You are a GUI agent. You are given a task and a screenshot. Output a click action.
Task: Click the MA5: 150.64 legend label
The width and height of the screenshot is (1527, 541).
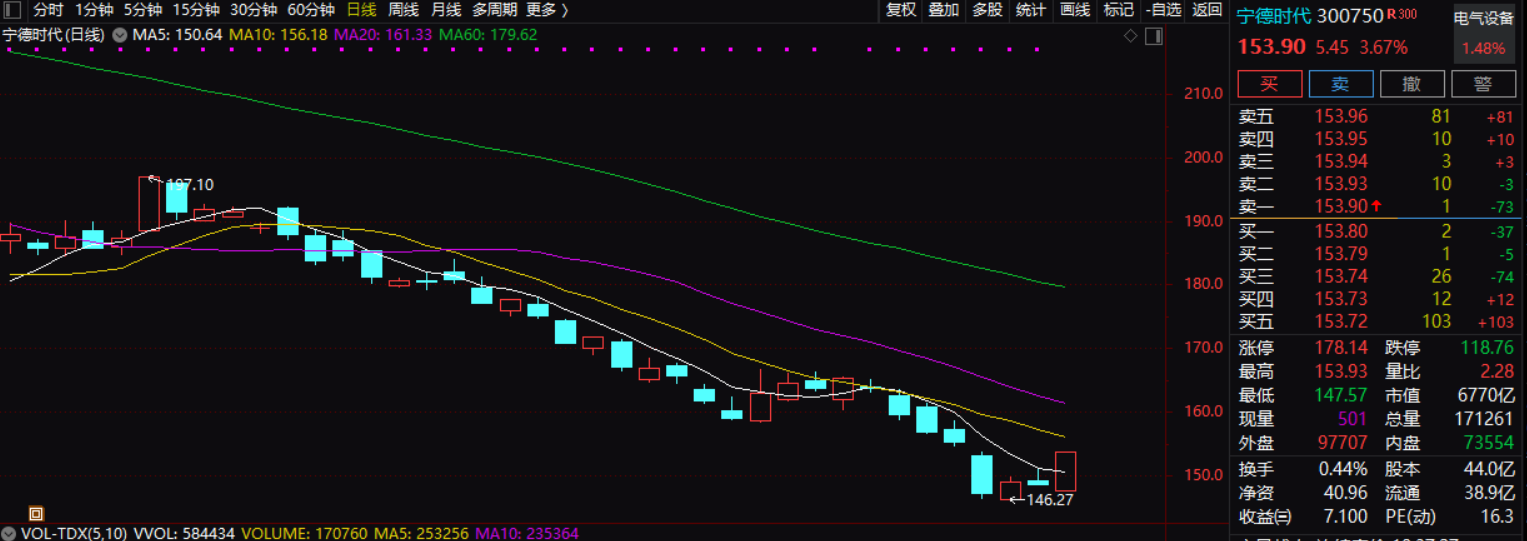[178, 35]
